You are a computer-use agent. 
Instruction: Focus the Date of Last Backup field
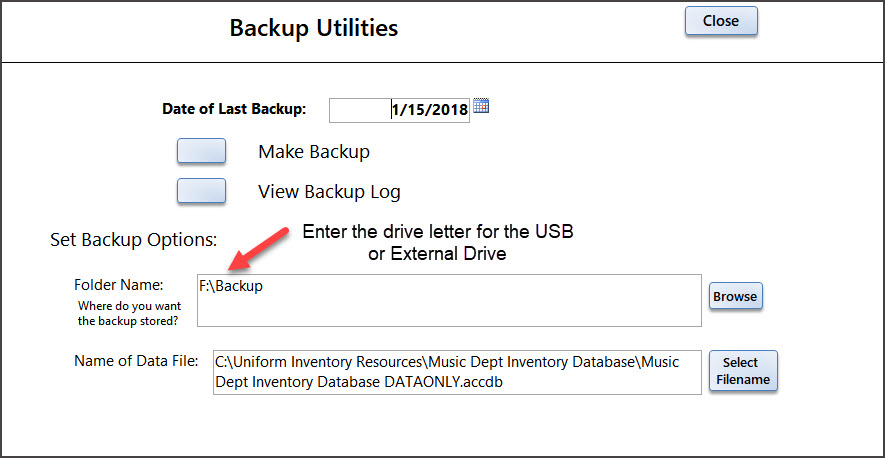[399, 109]
